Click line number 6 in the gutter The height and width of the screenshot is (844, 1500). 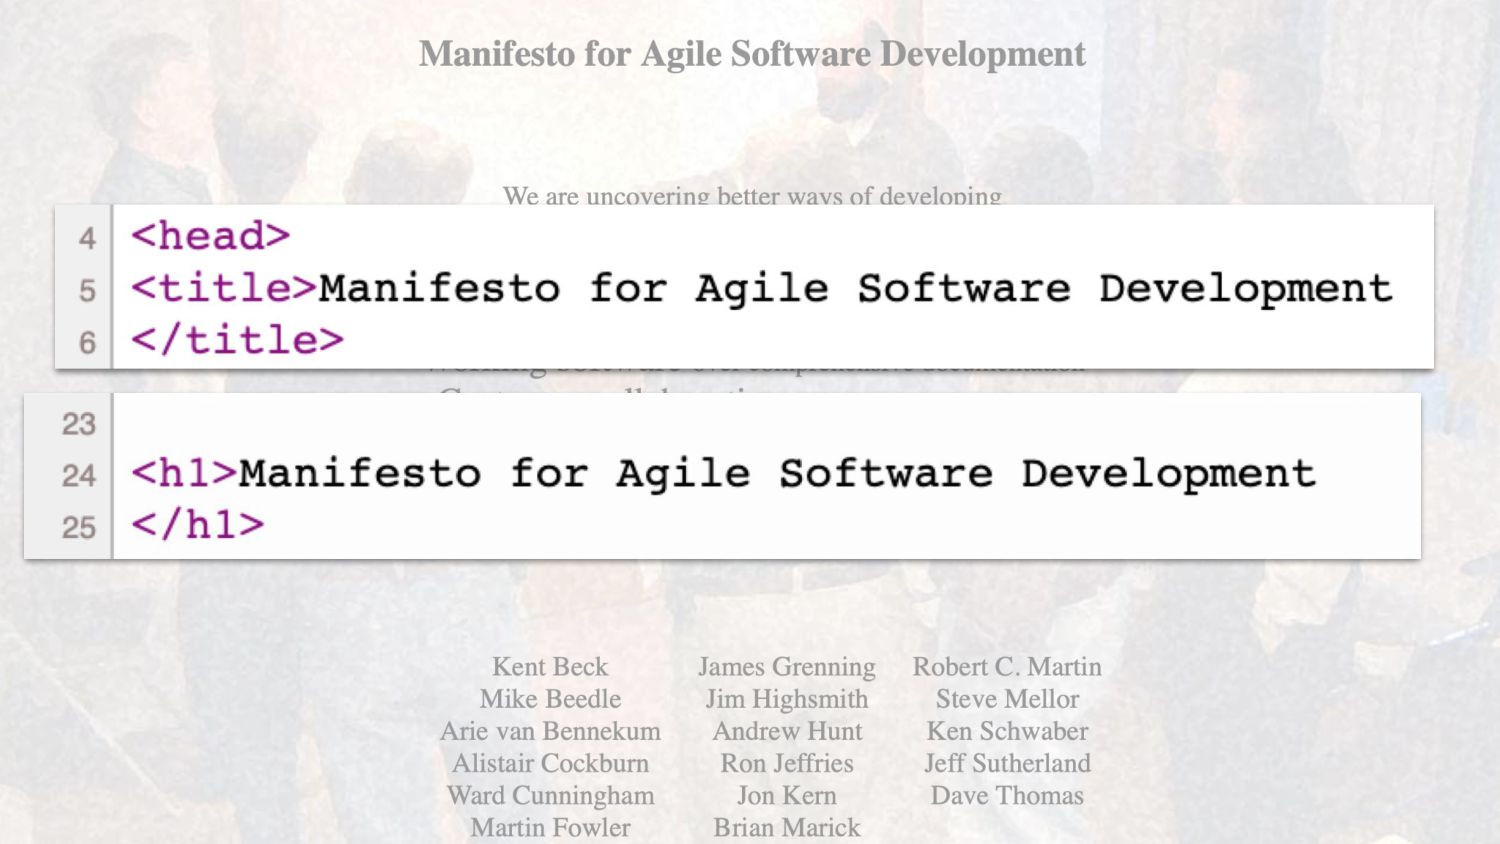[x=88, y=342]
